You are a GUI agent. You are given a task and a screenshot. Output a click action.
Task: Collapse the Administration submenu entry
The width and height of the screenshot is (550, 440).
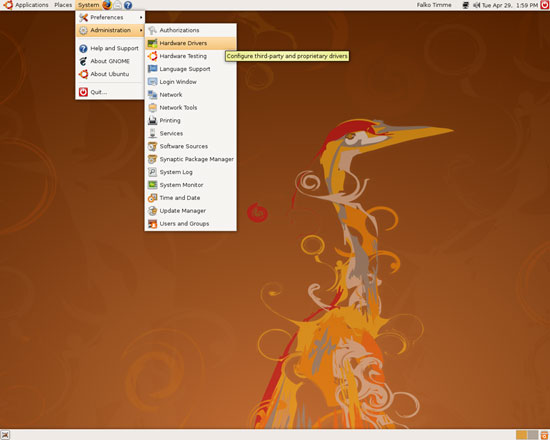(110, 30)
